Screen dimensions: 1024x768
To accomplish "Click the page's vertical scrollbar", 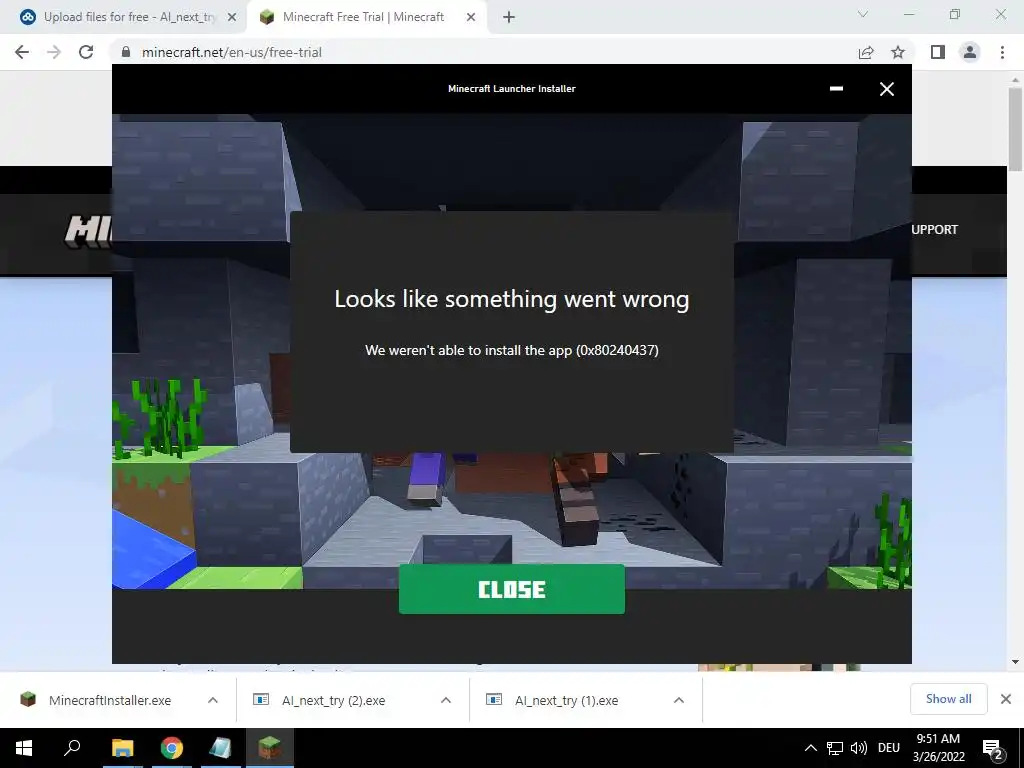I will tap(1015, 131).
